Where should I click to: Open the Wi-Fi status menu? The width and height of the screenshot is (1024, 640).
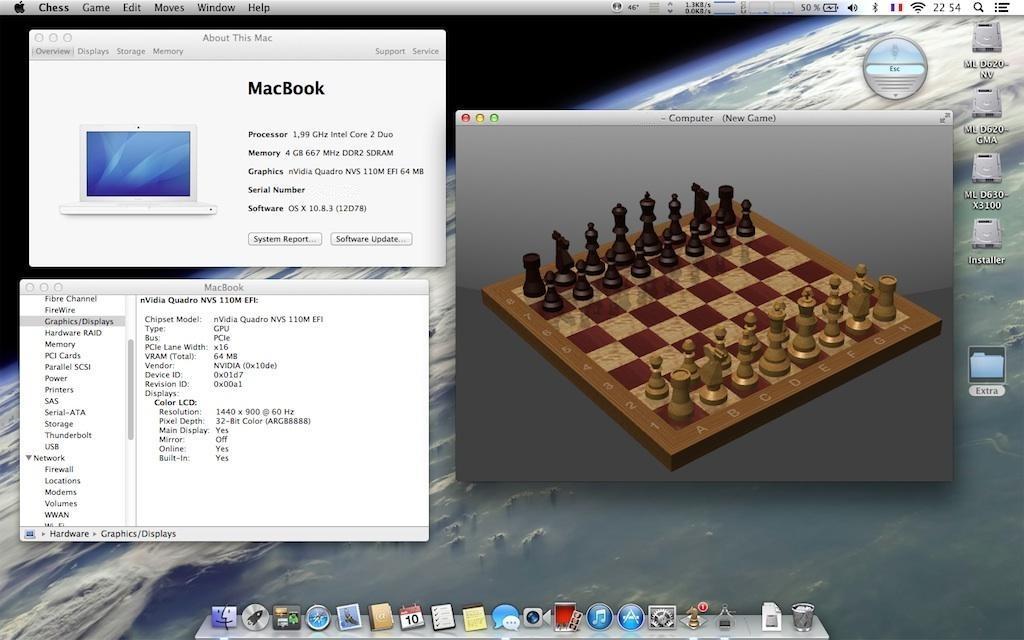918,7
